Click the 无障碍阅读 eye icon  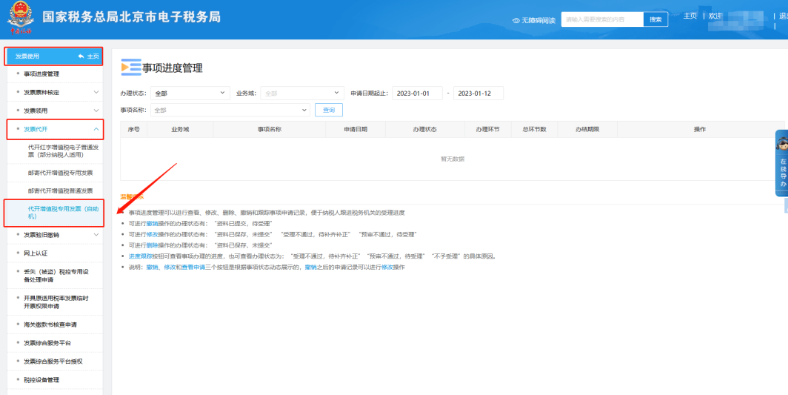[516, 21]
